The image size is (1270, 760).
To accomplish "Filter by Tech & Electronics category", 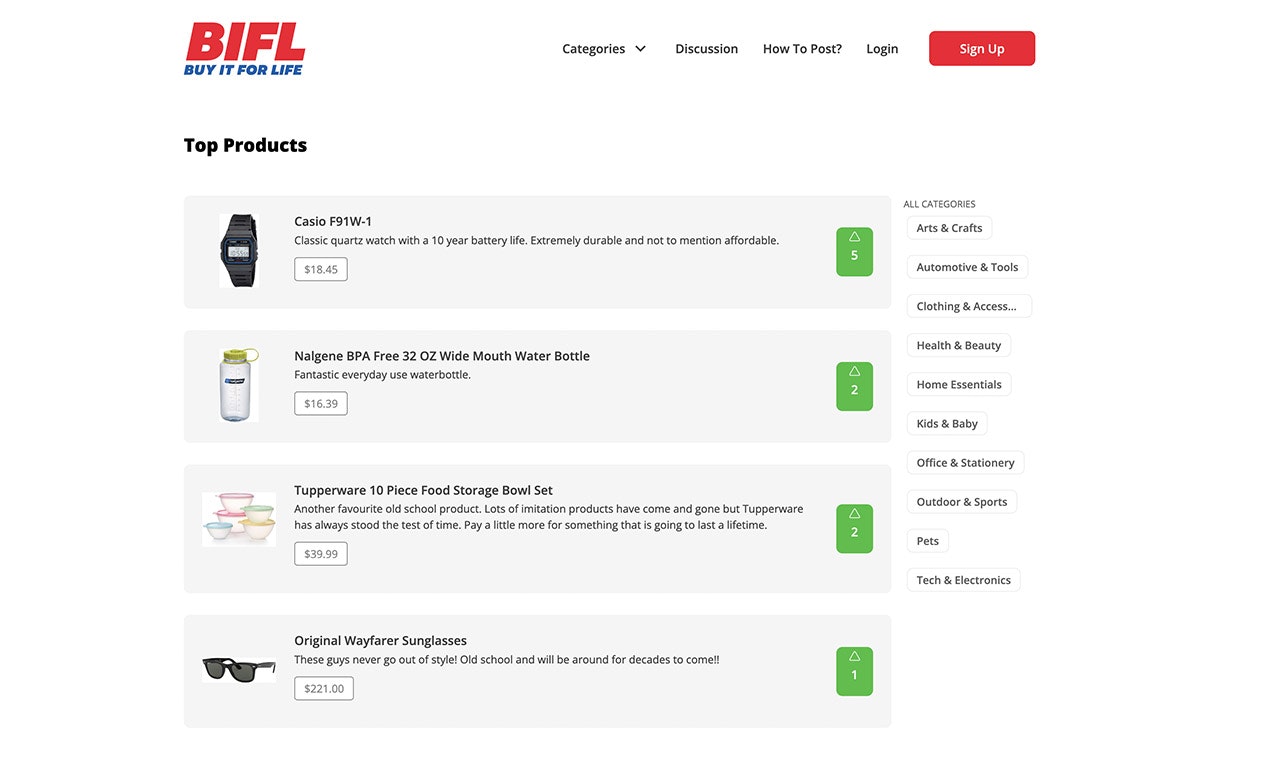I will [963, 580].
